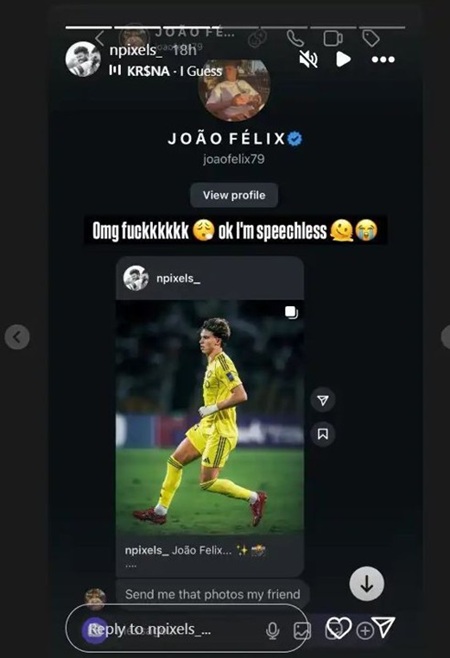Click the npixels_ username in story header
Screen dimensions: 450x658
coord(135,50)
